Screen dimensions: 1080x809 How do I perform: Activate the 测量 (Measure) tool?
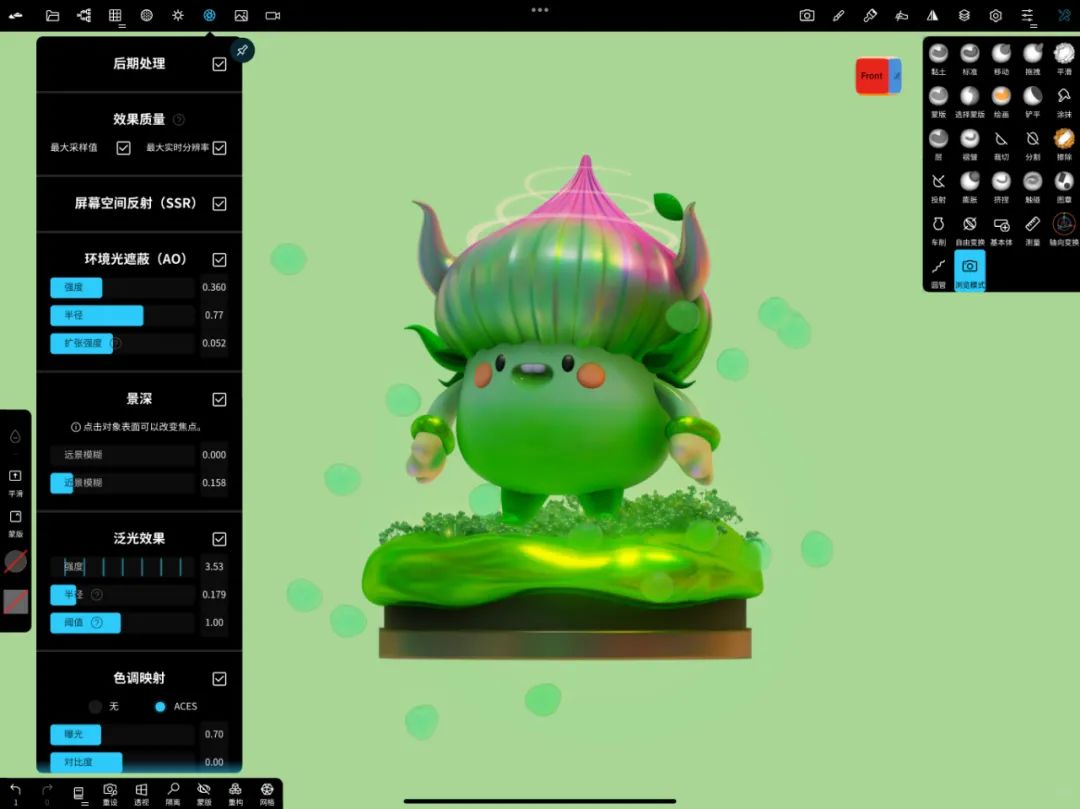click(x=1033, y=226)
